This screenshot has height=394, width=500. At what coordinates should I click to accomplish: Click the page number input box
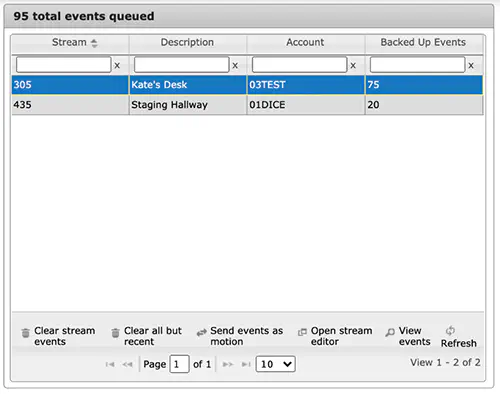(179, 364)
